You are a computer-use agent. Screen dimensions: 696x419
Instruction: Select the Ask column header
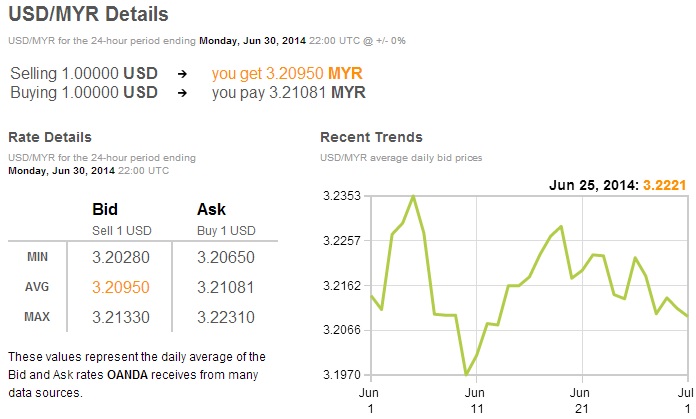coord(211,210)
